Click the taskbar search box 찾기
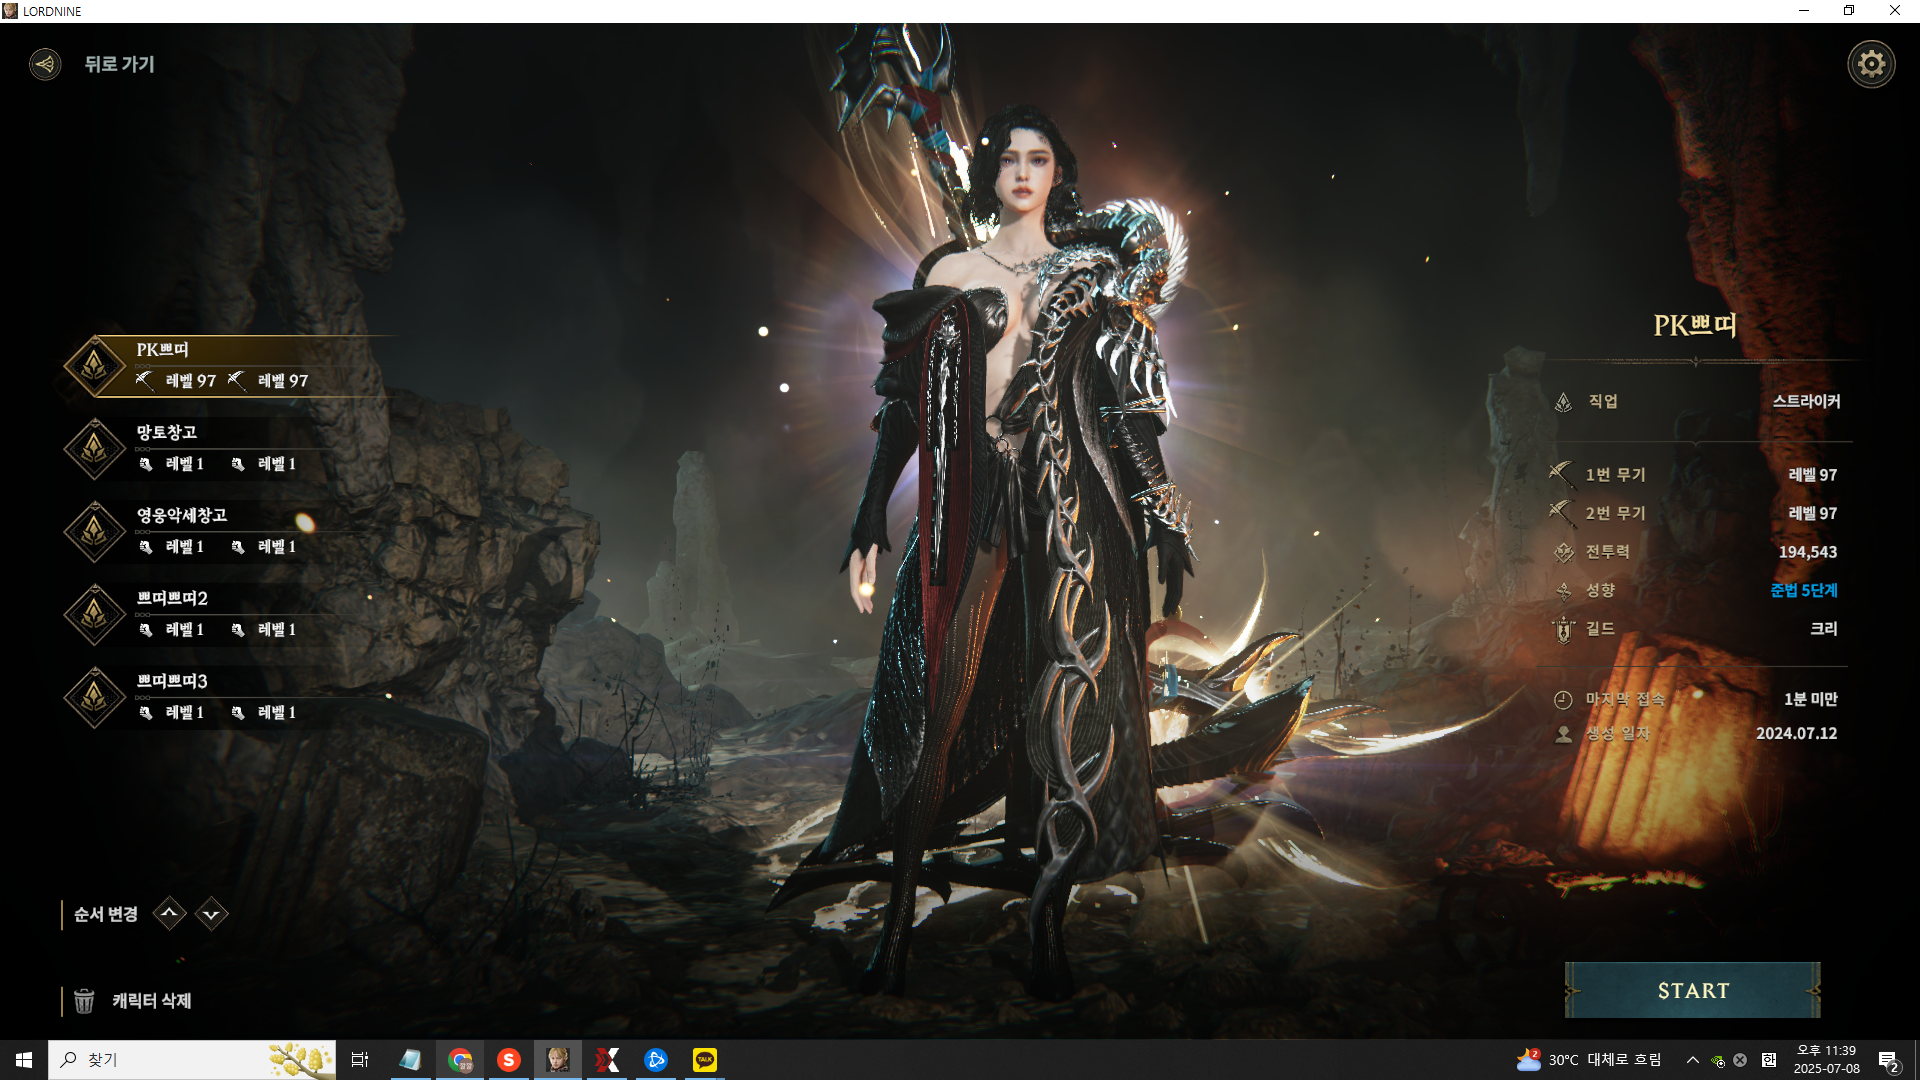1920x1080 pixels. coord(192,1060)
